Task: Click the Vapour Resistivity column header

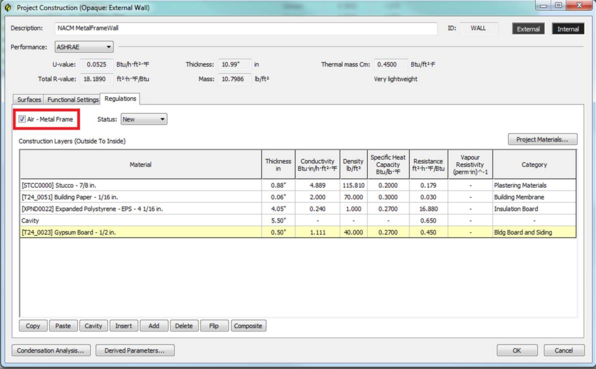Action: [470, 164]
